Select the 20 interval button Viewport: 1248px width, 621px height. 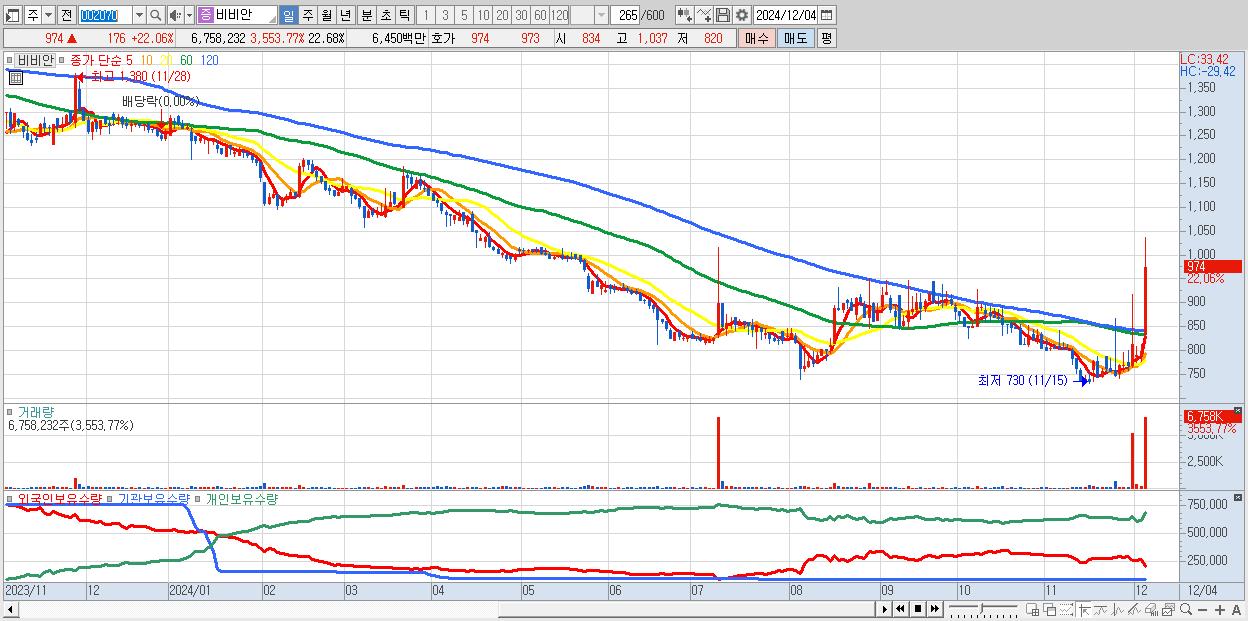(502, 15)
